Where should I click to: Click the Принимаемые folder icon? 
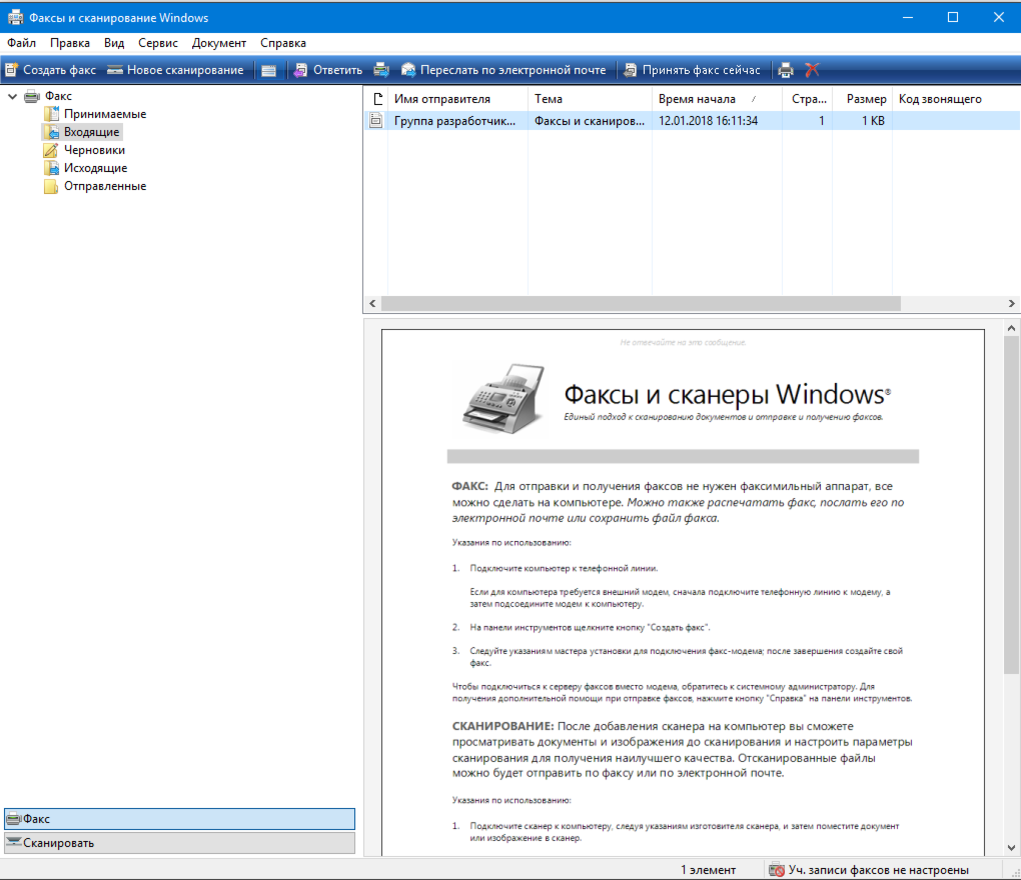51,114
